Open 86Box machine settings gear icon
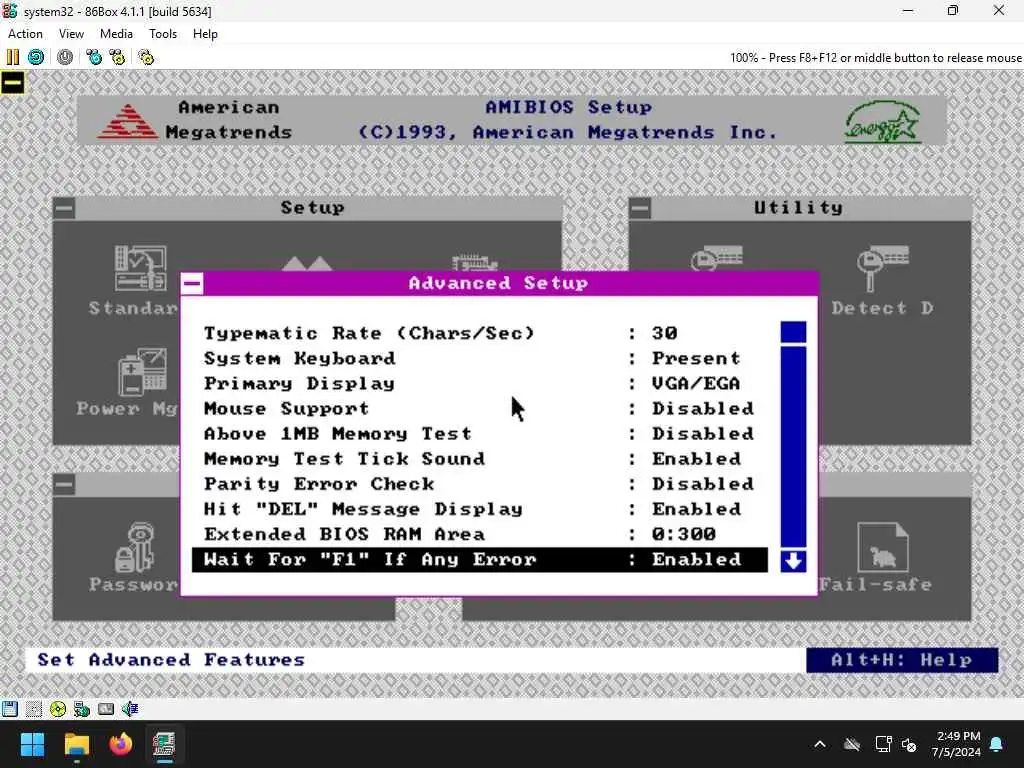 pos(146,57)
